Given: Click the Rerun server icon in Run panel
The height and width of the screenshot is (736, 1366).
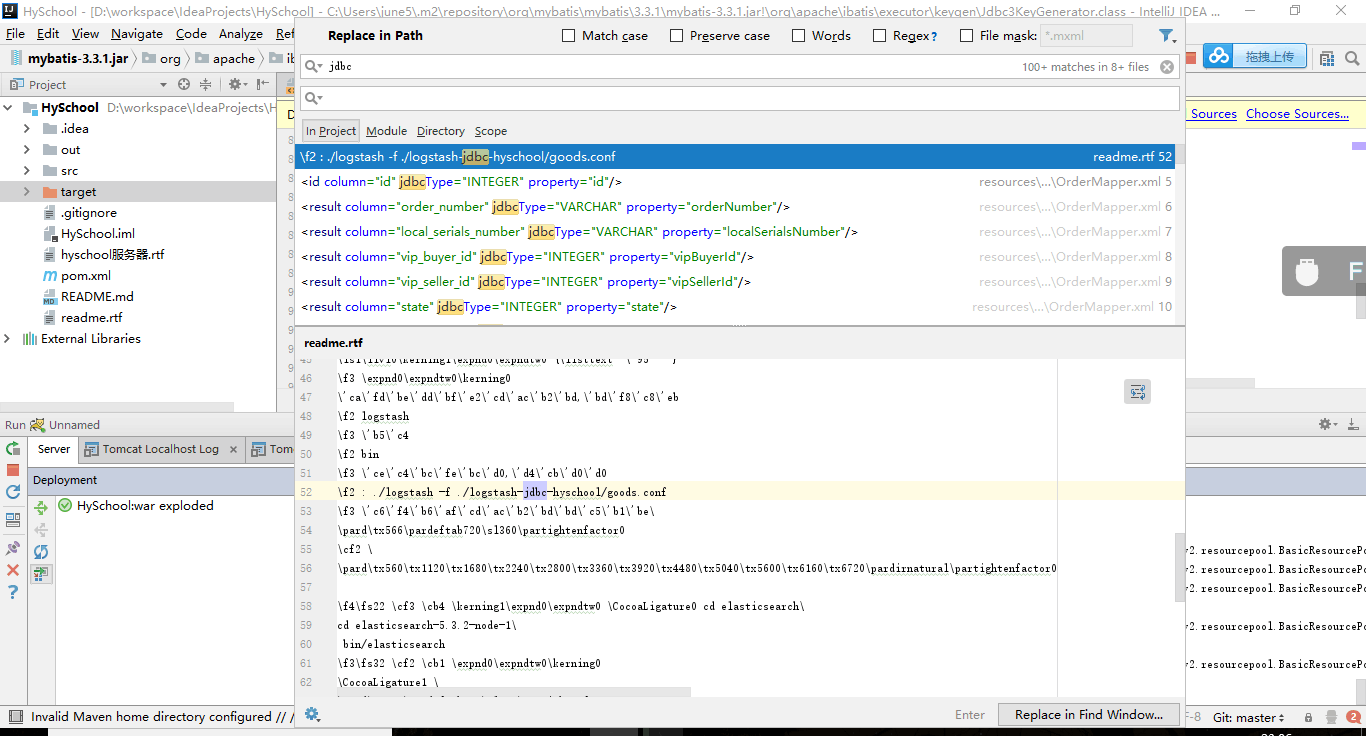Looking at the screenshot, I should coord(13,449).
